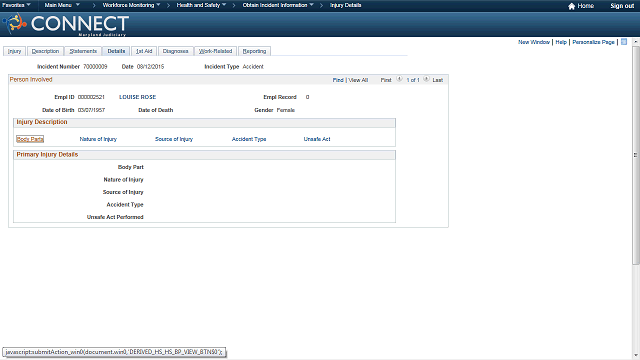This screenshot has width=640, height=360.
Task: Click the Find link in Person Involved
Action: (x=338, y=80)
